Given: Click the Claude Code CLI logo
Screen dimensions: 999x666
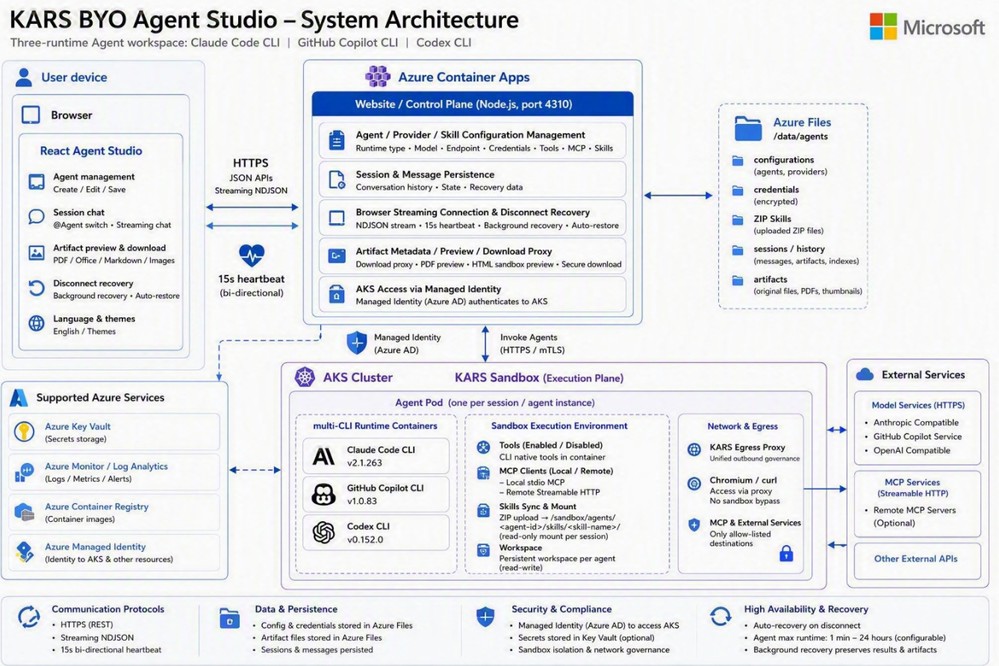Looking at the screenshot, I should point(324,456).
